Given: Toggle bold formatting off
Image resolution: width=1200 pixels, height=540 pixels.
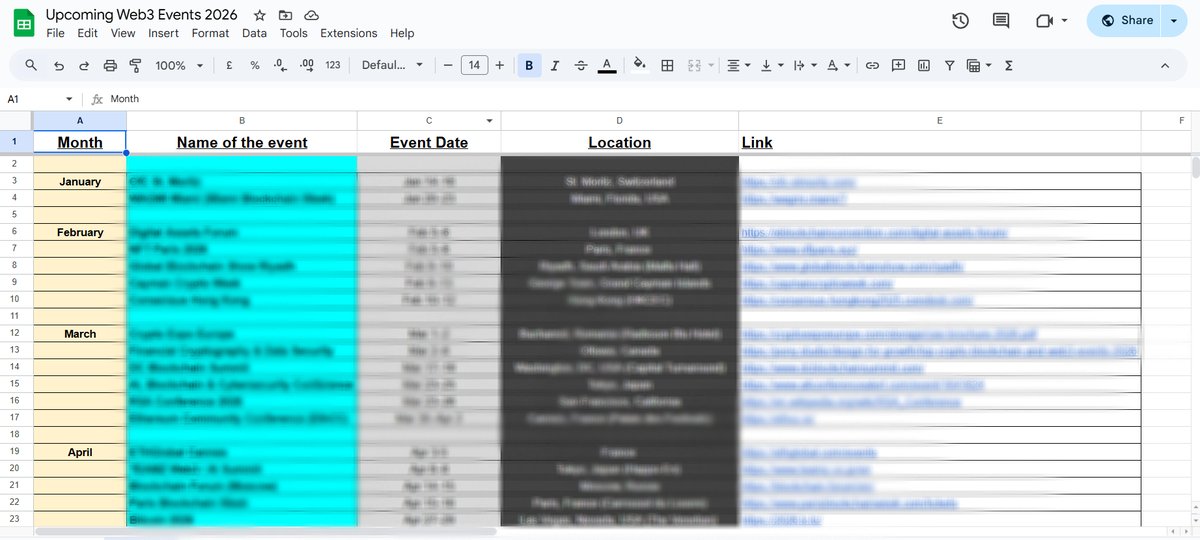Looking at the screenshot, I should pyautogui.click(x=529, y=65).
